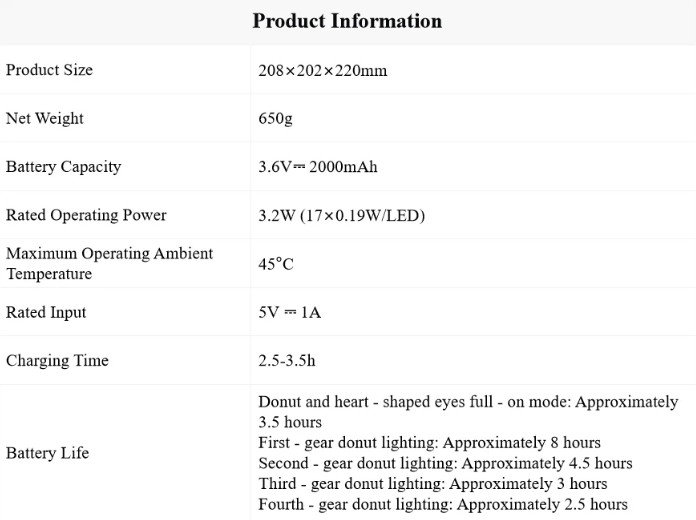This screenshot has height=520, width=696.
Task: Click the Second-gear donut lighting line
Action: pos(445,463)
